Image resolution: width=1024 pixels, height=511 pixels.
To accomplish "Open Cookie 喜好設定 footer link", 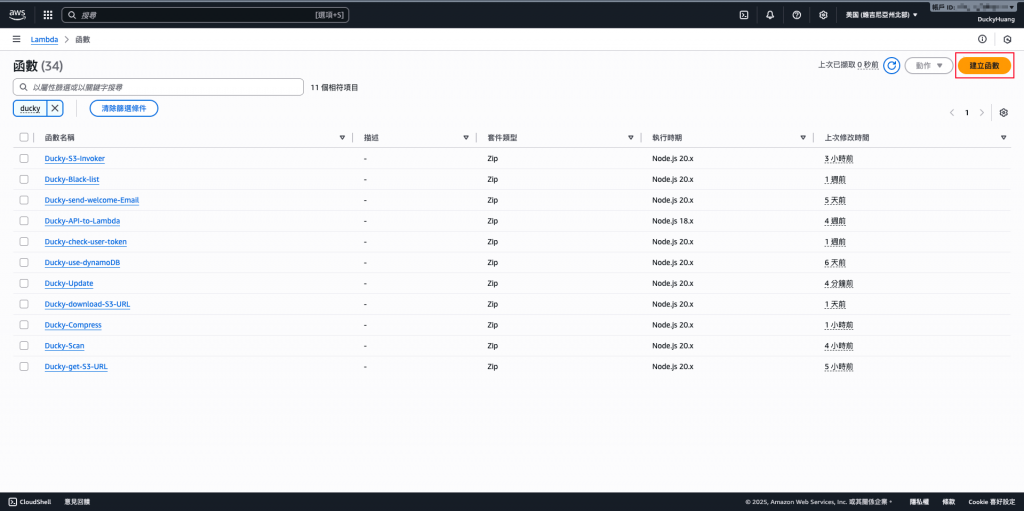I will (991, 502).
